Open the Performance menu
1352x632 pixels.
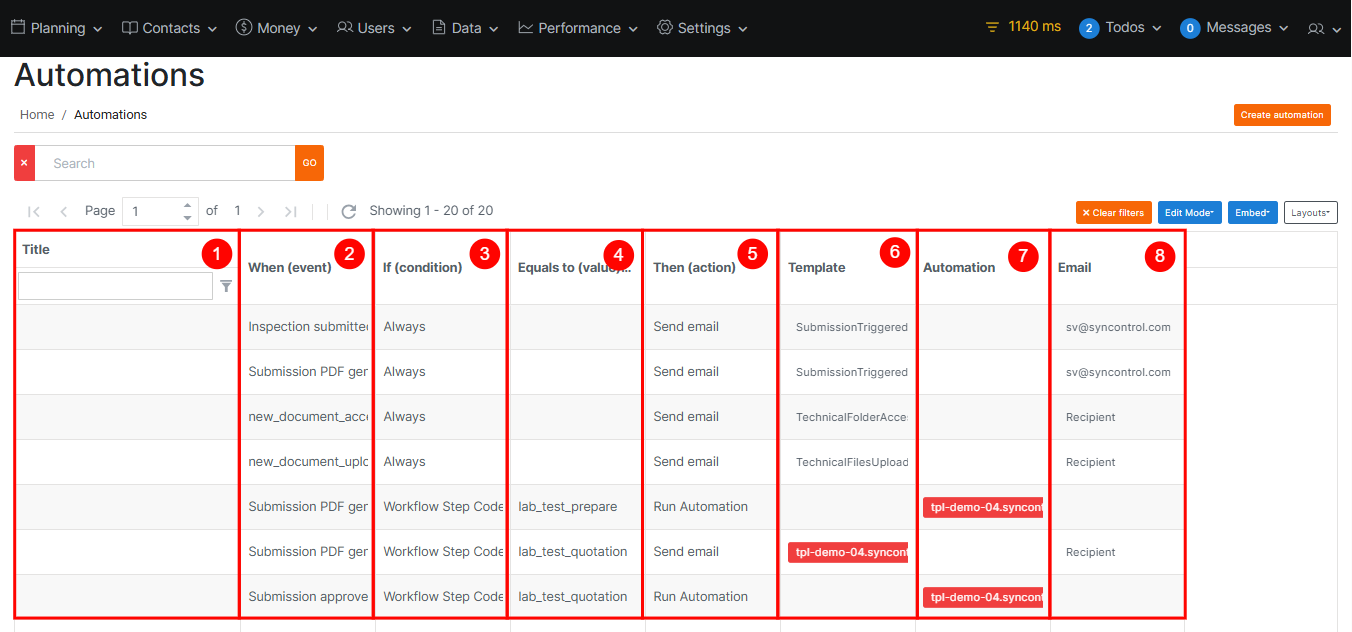(x=578, y=28)
